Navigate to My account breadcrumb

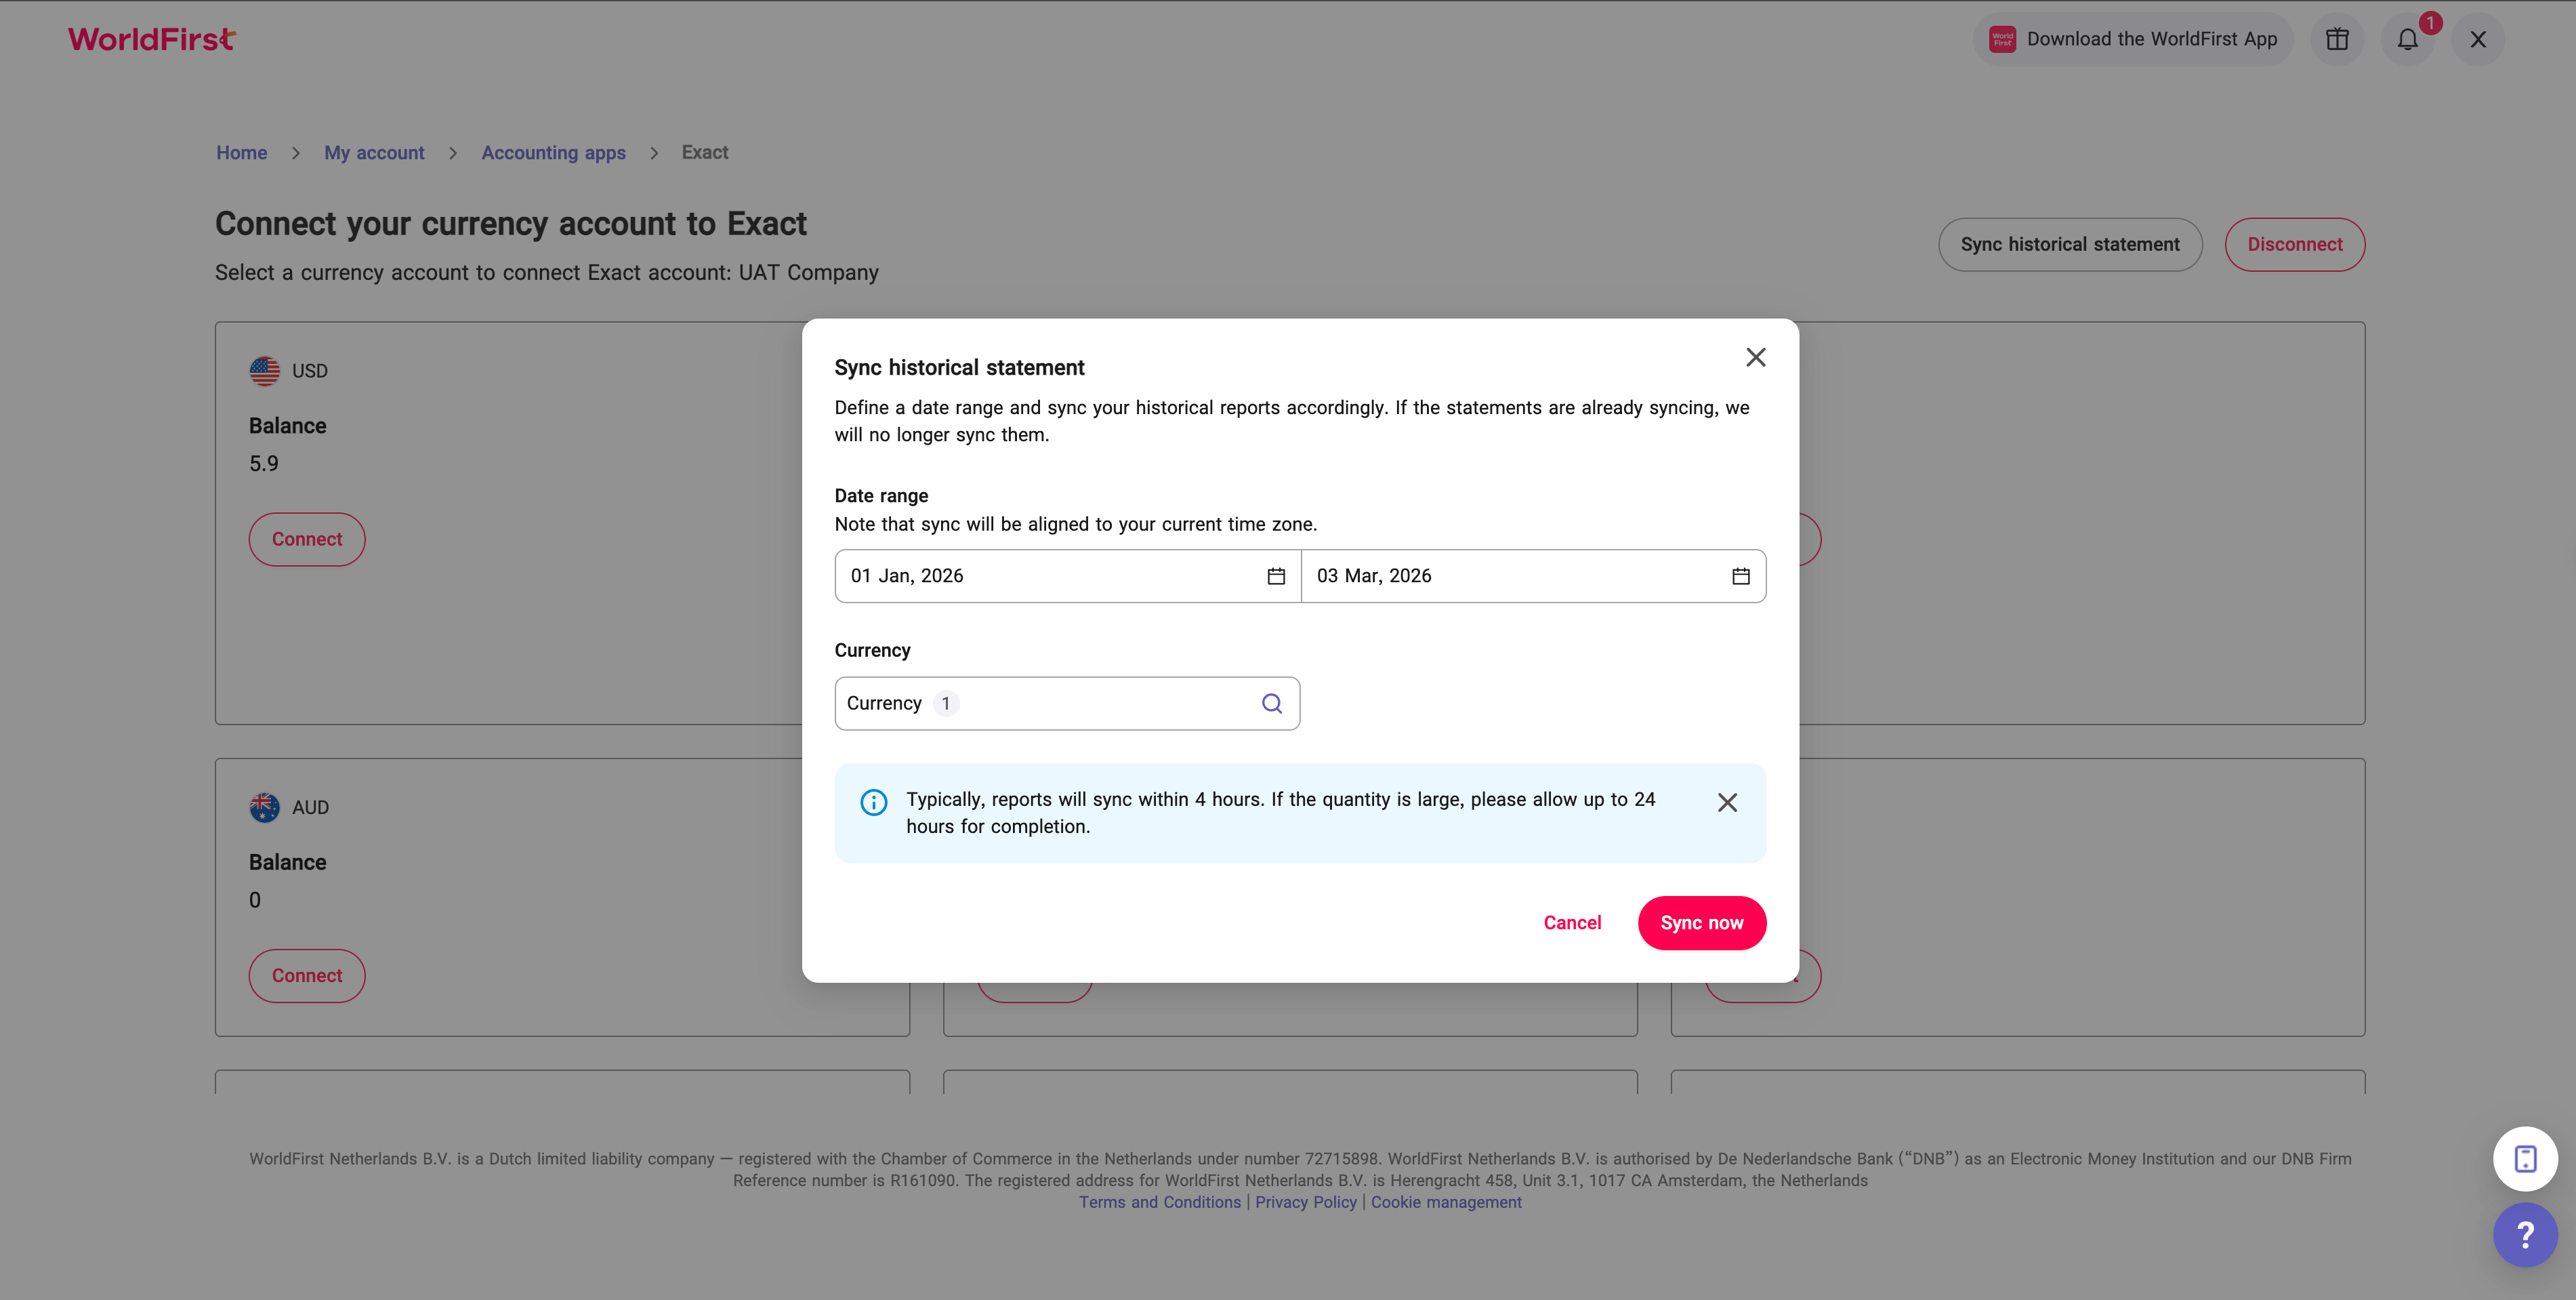click(374, 152)
